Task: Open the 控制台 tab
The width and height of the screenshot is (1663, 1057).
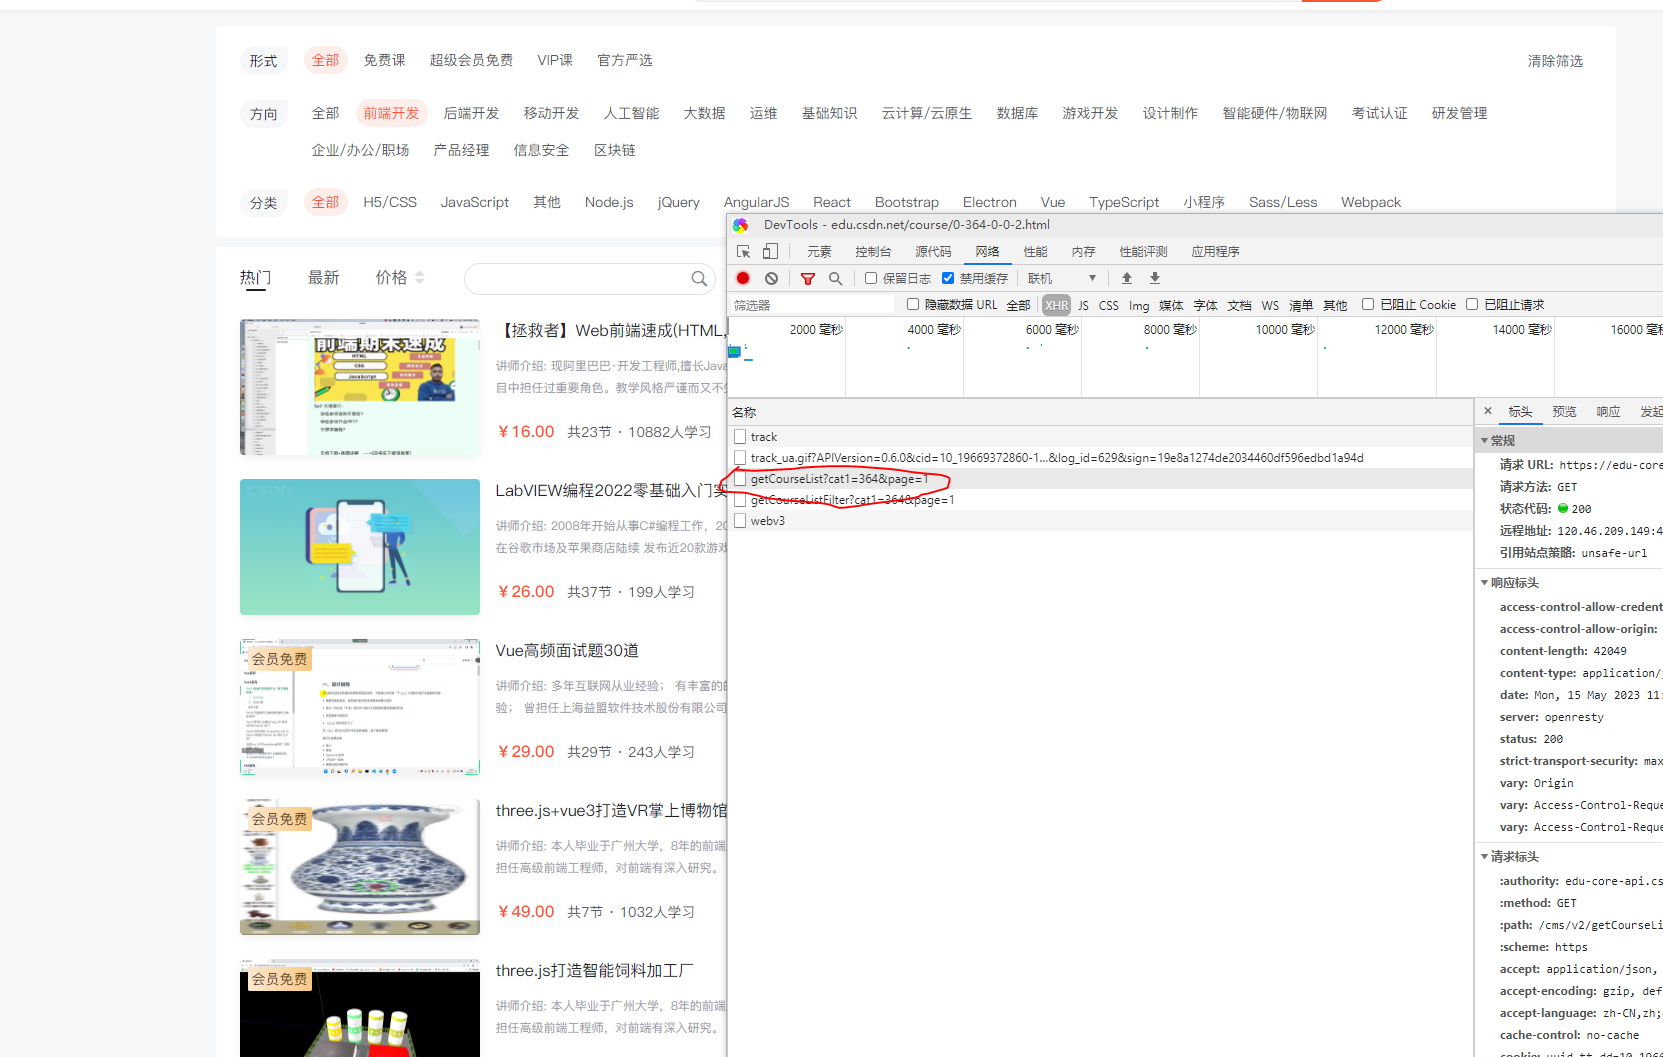Action: tap(873, 252)
